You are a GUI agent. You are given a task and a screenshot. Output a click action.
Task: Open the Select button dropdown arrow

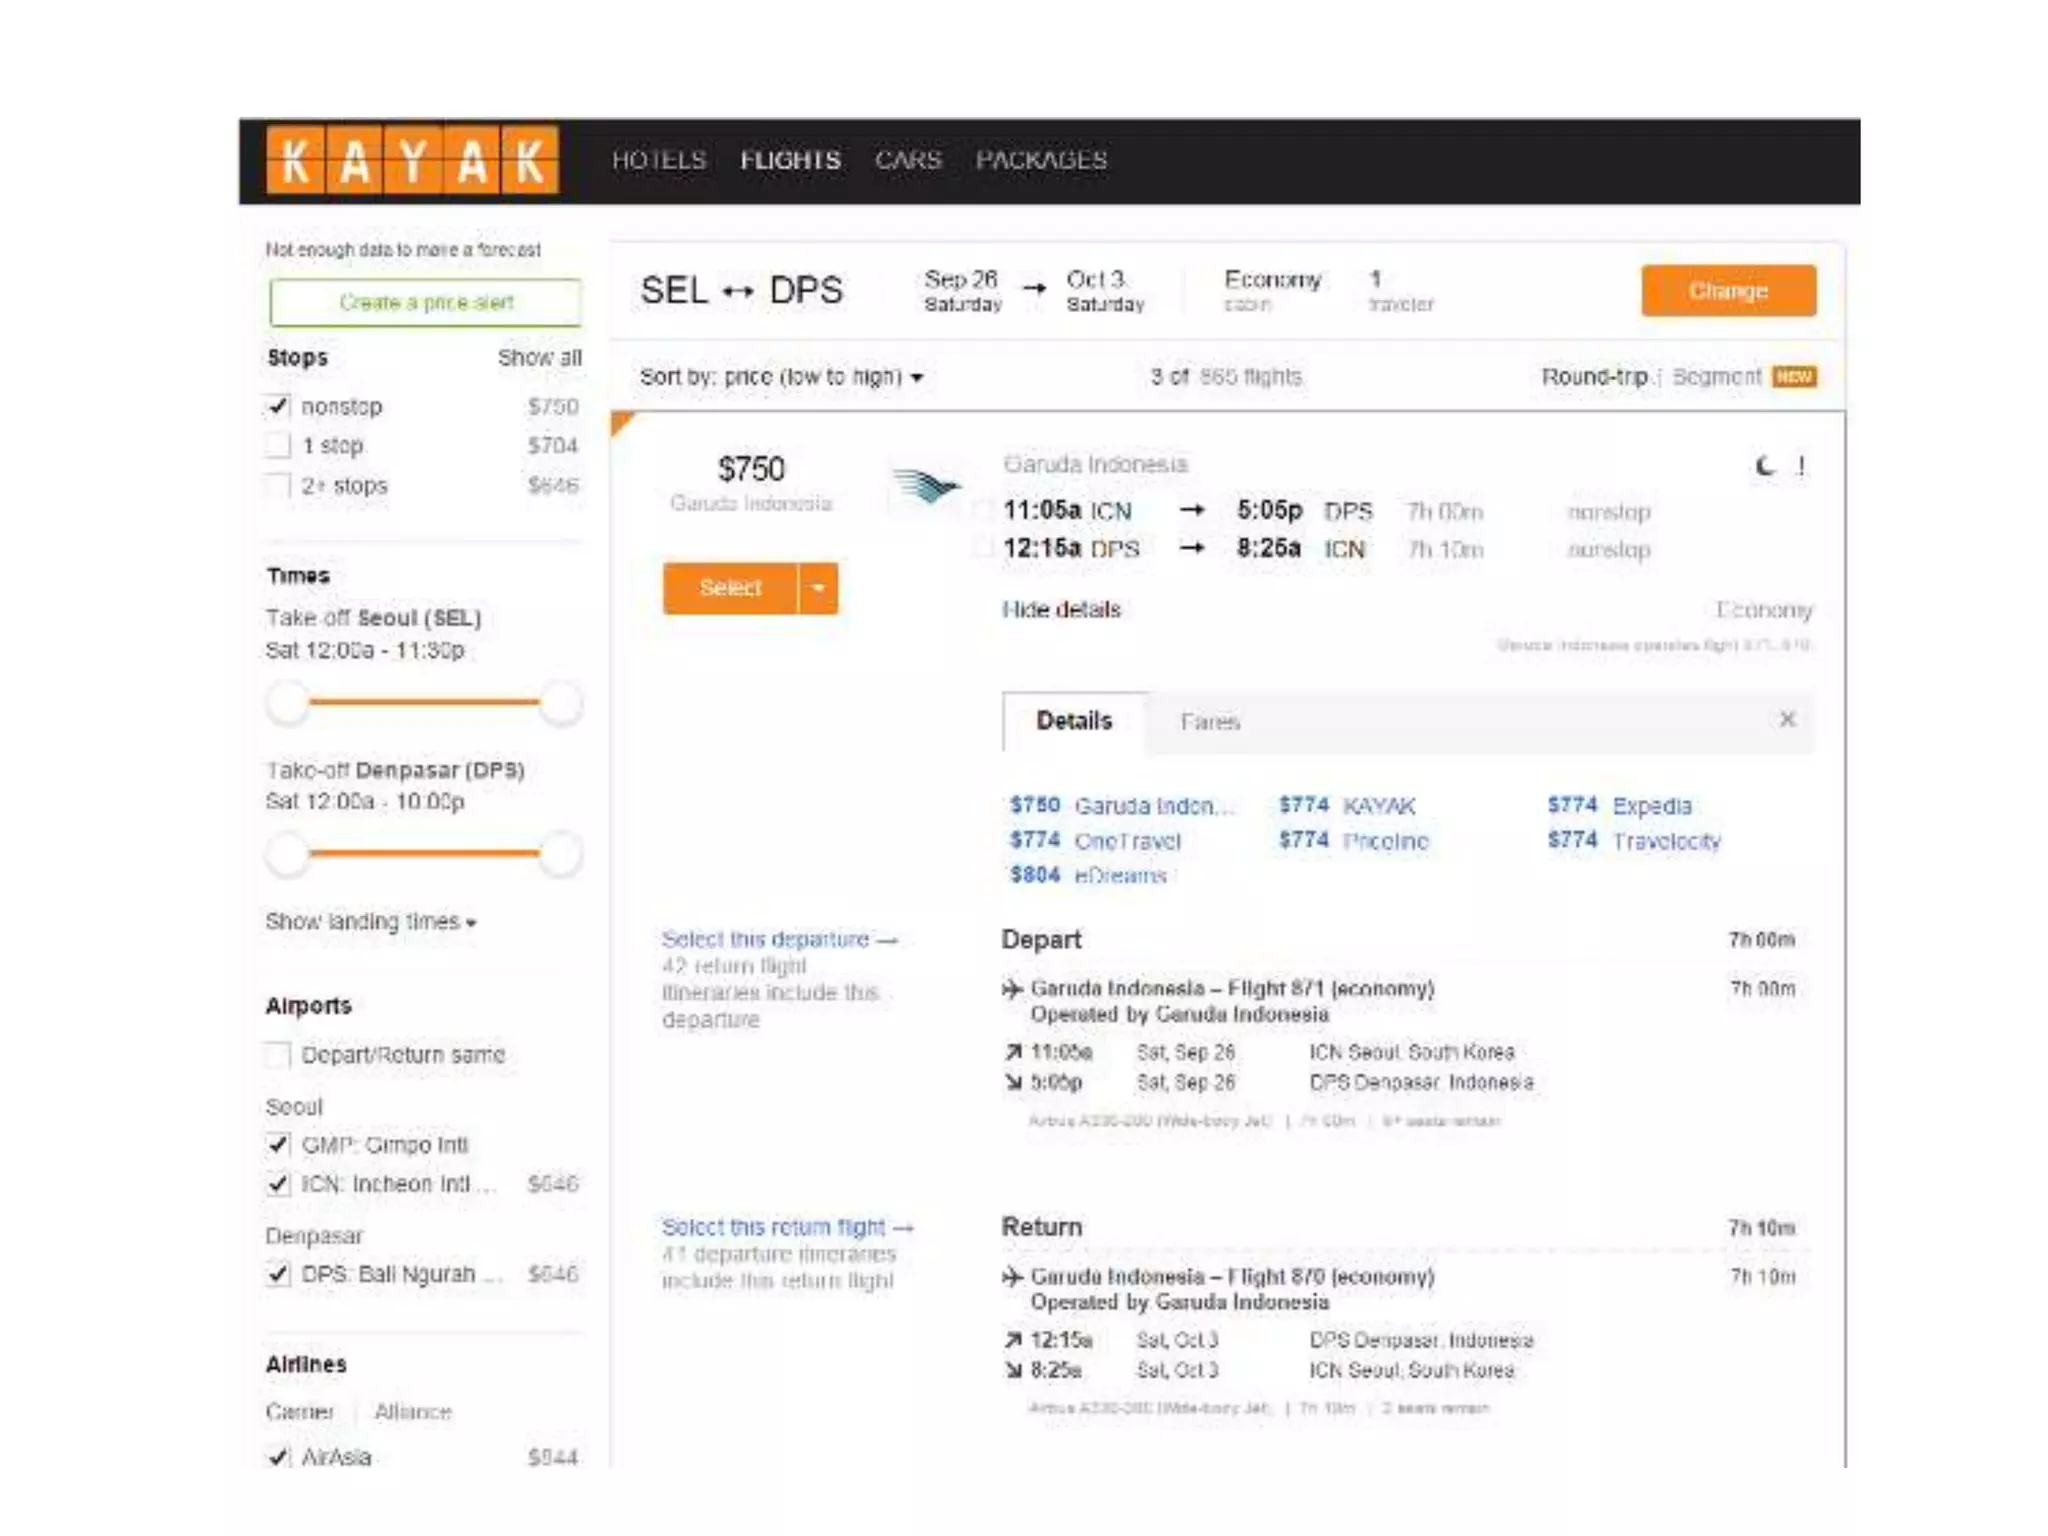(x=818, y=588)
